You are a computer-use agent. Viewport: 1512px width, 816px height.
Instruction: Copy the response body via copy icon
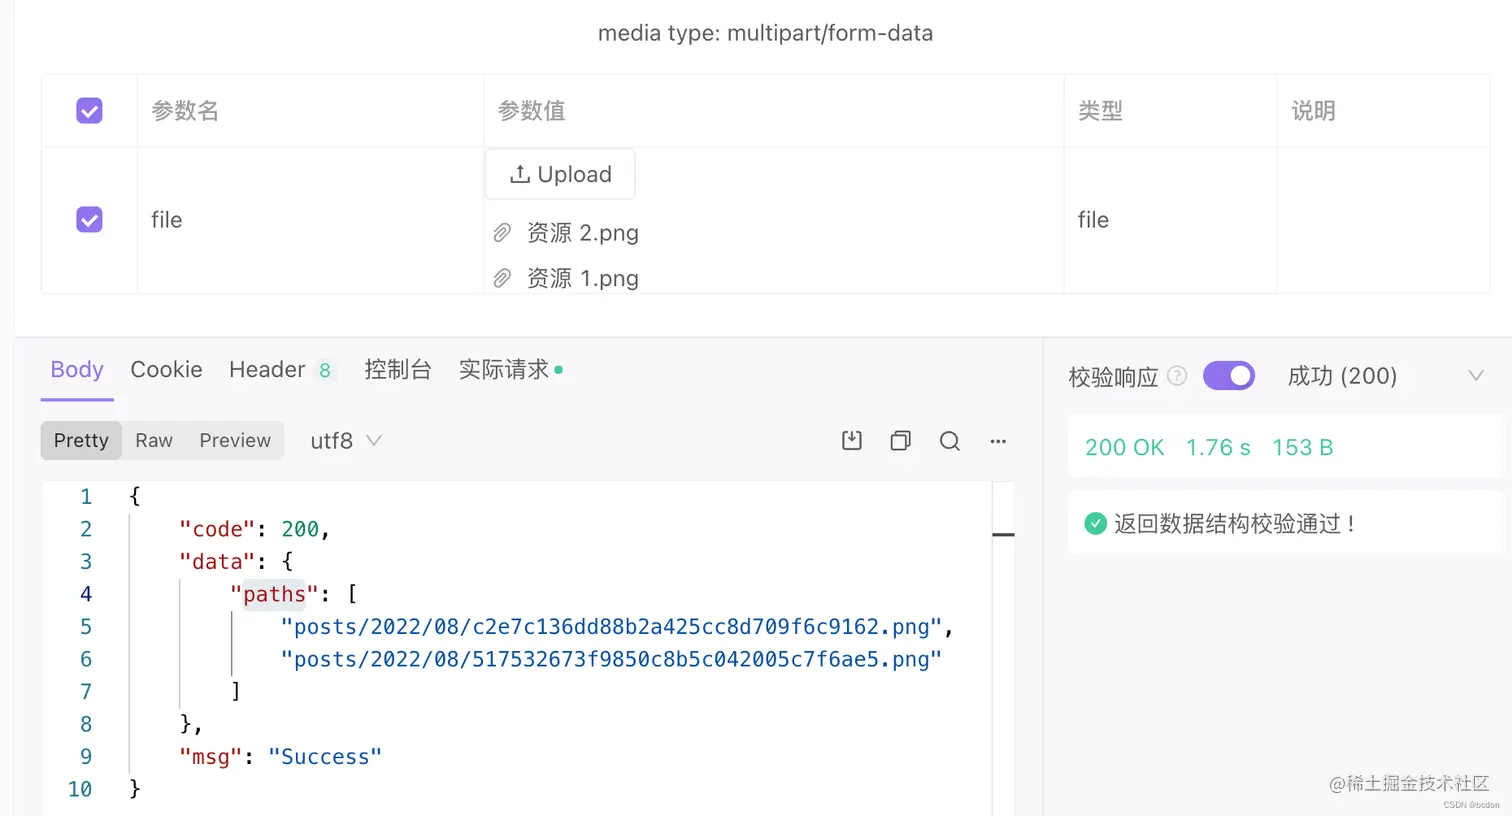point(899,440)
